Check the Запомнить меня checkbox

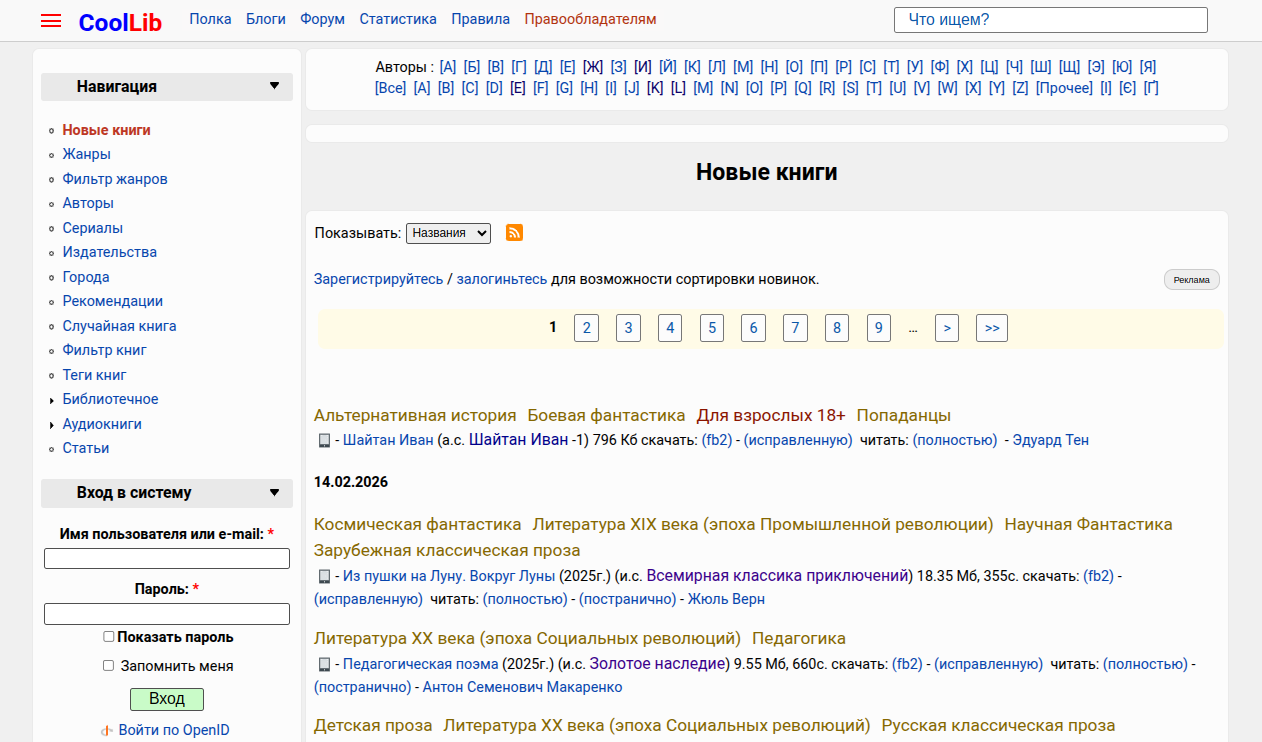(x=108, y=666)
